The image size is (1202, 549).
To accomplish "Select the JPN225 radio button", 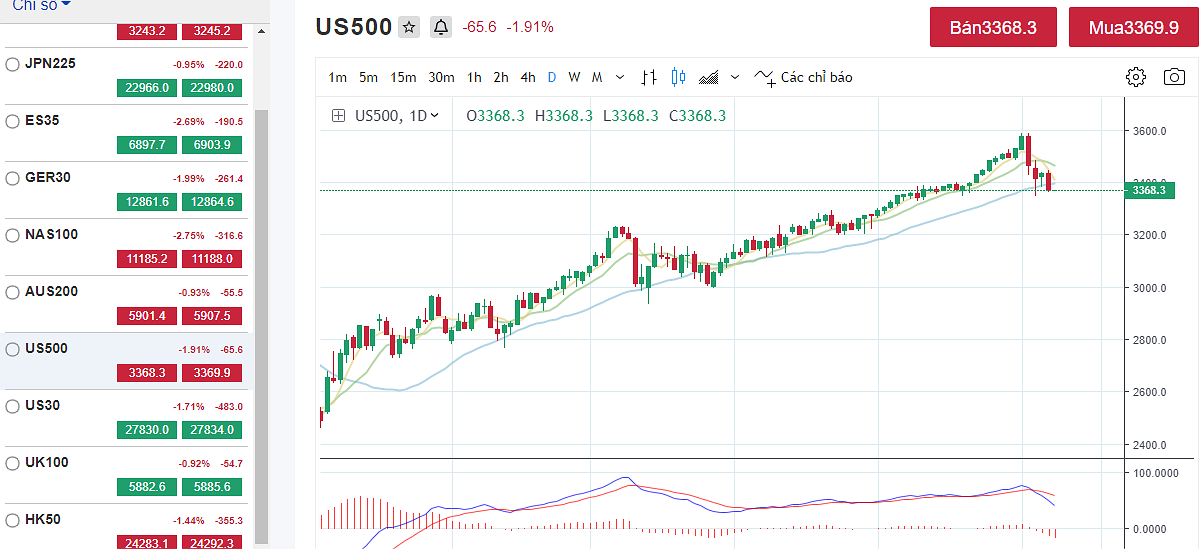I will 13,64.
